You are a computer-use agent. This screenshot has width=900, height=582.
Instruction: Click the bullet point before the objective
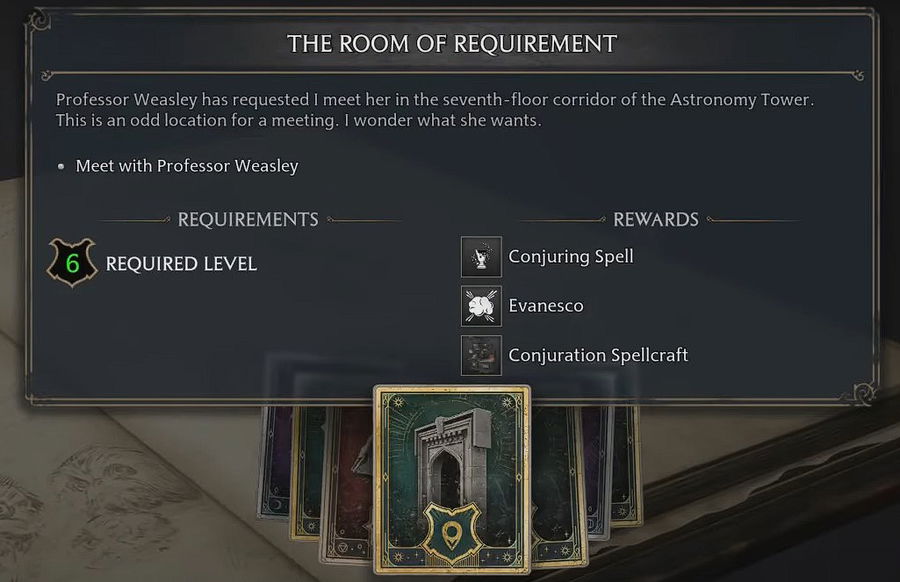click(62, 166)
